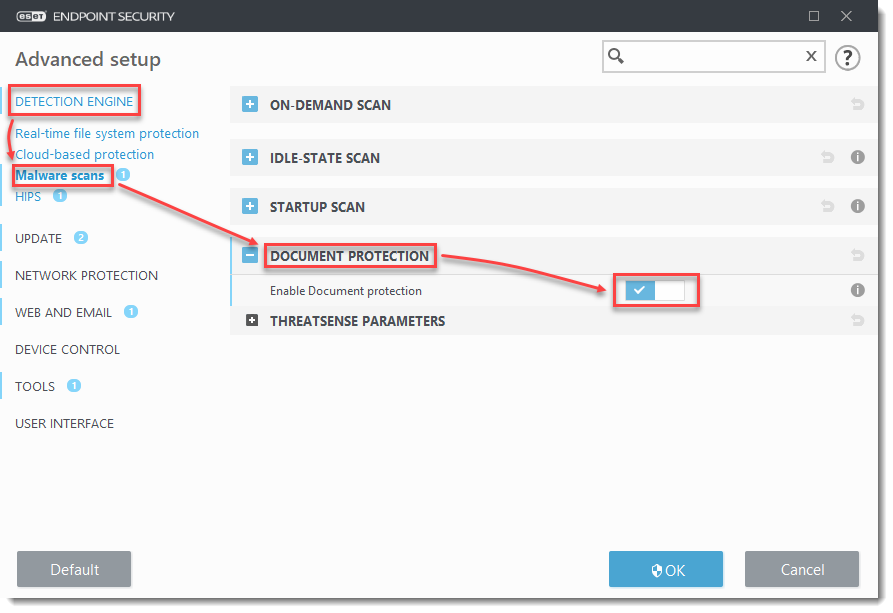View info for Startup Scan section
893x613 pixels.
tap(857, 206)
